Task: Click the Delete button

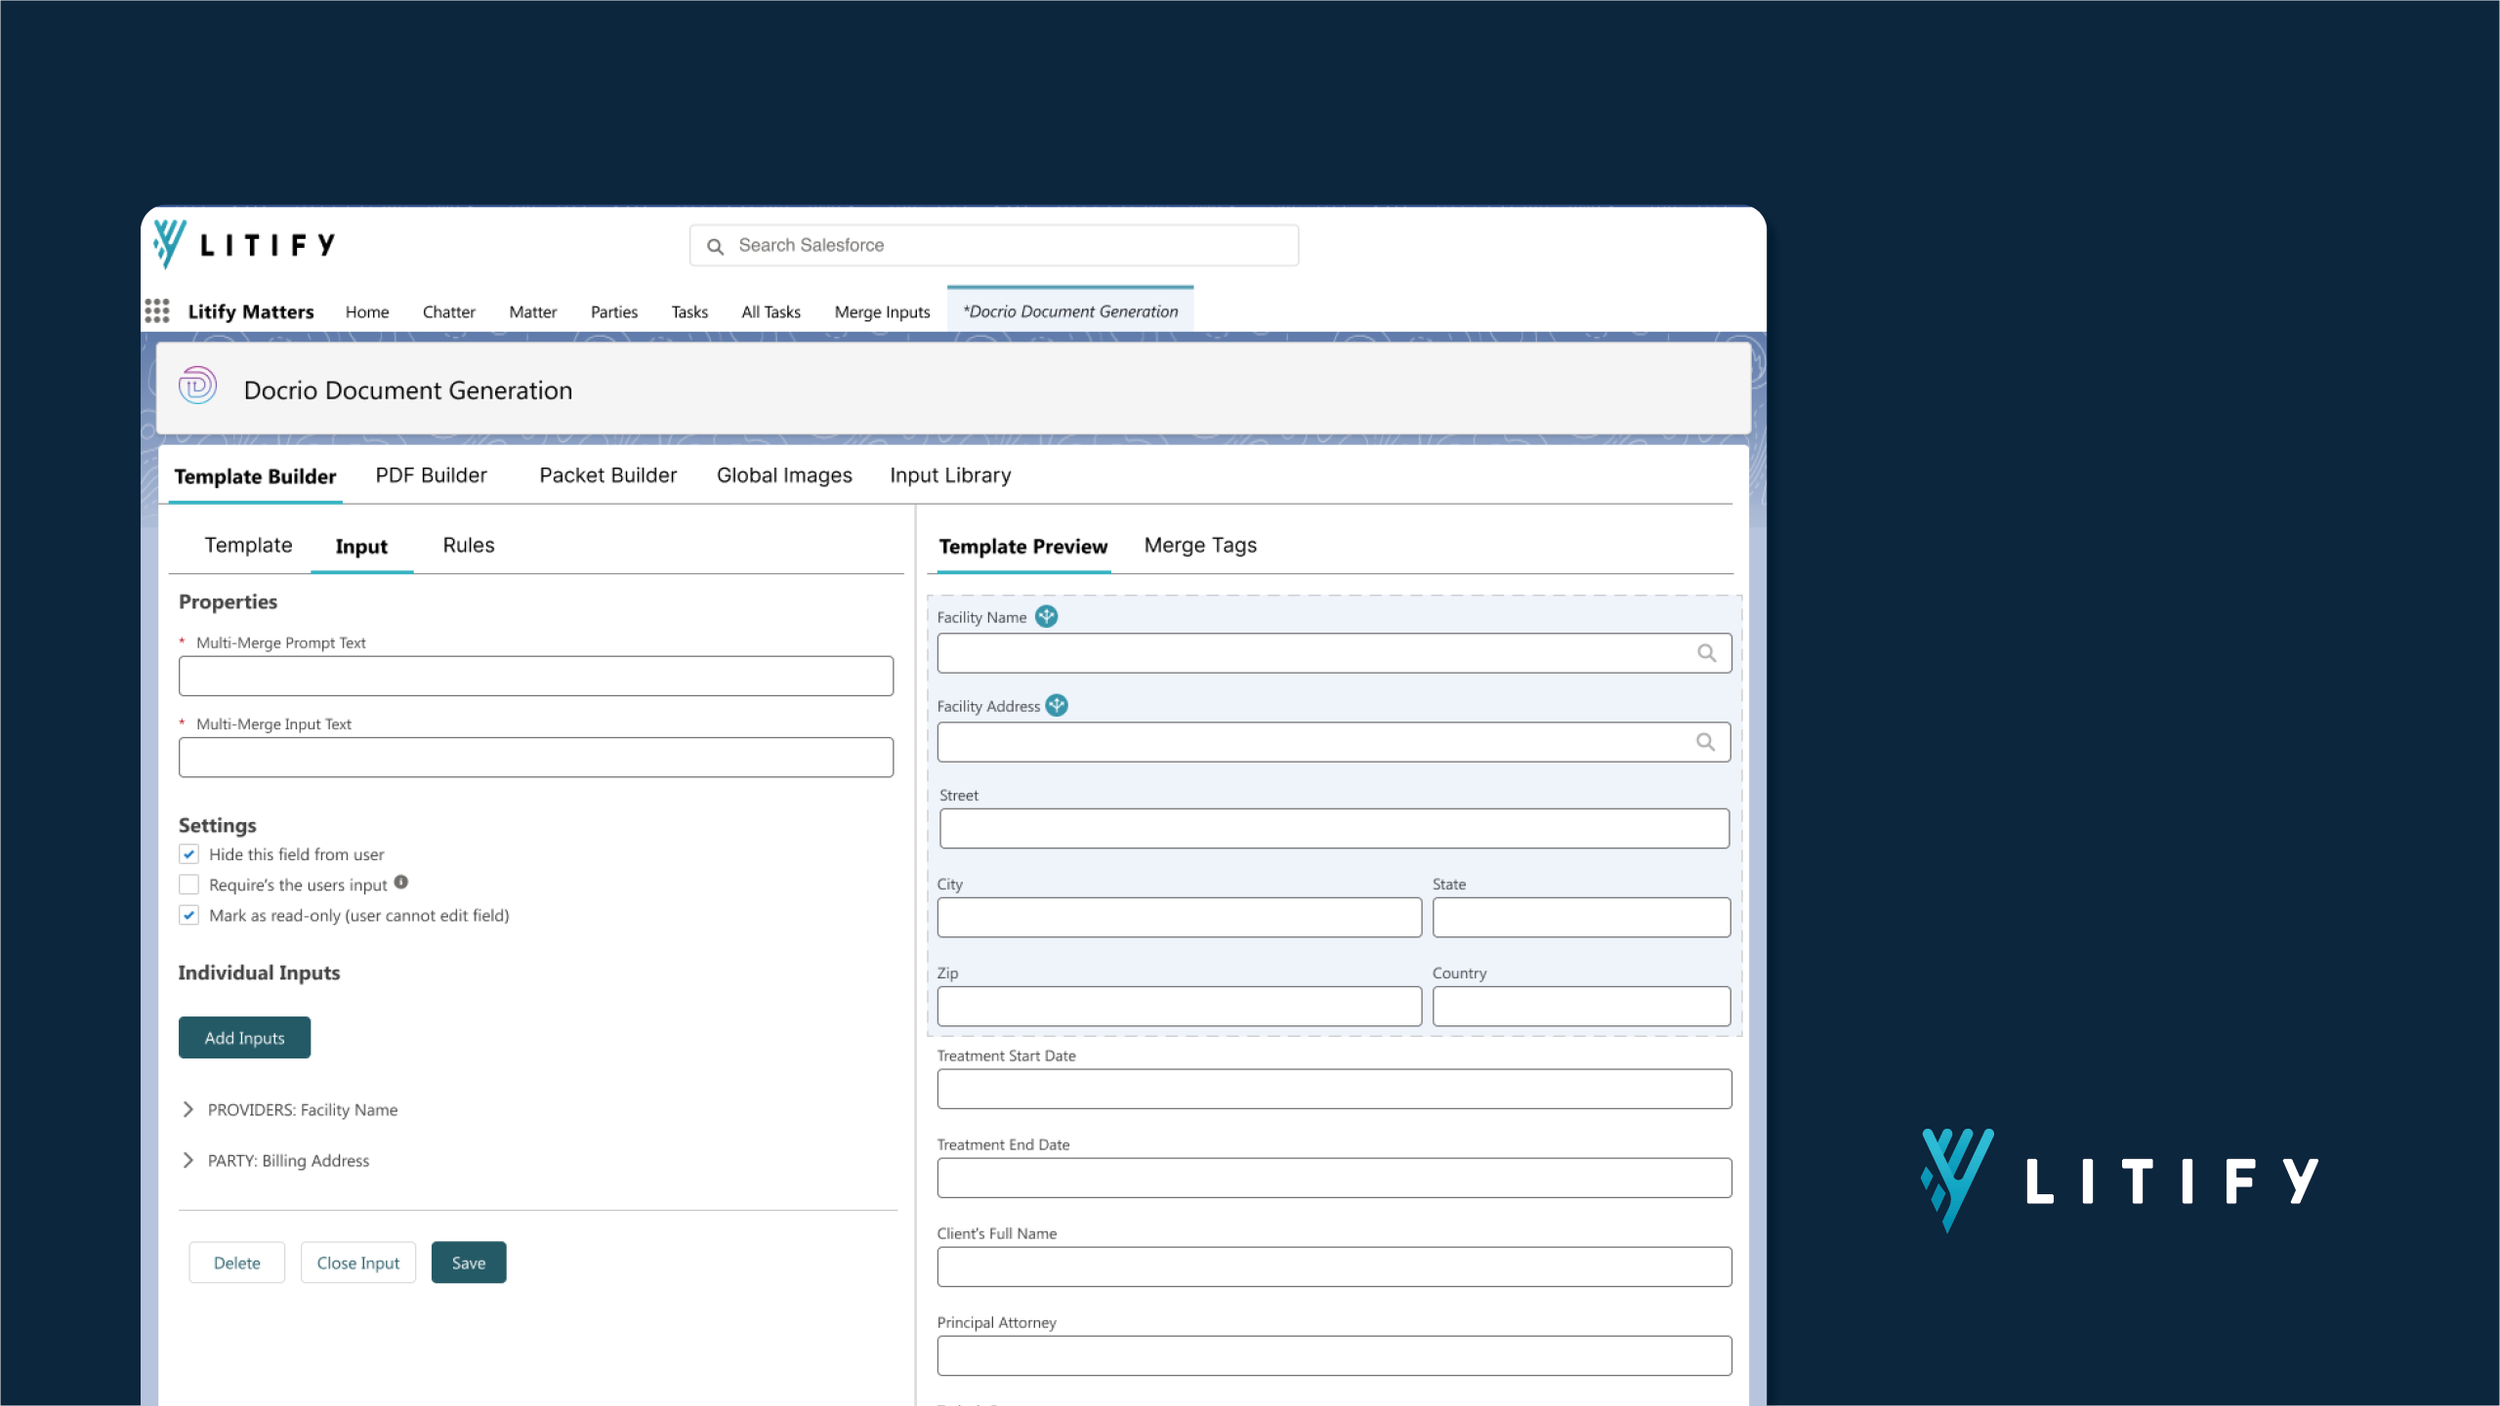Action: click(x=237, y=1263)
